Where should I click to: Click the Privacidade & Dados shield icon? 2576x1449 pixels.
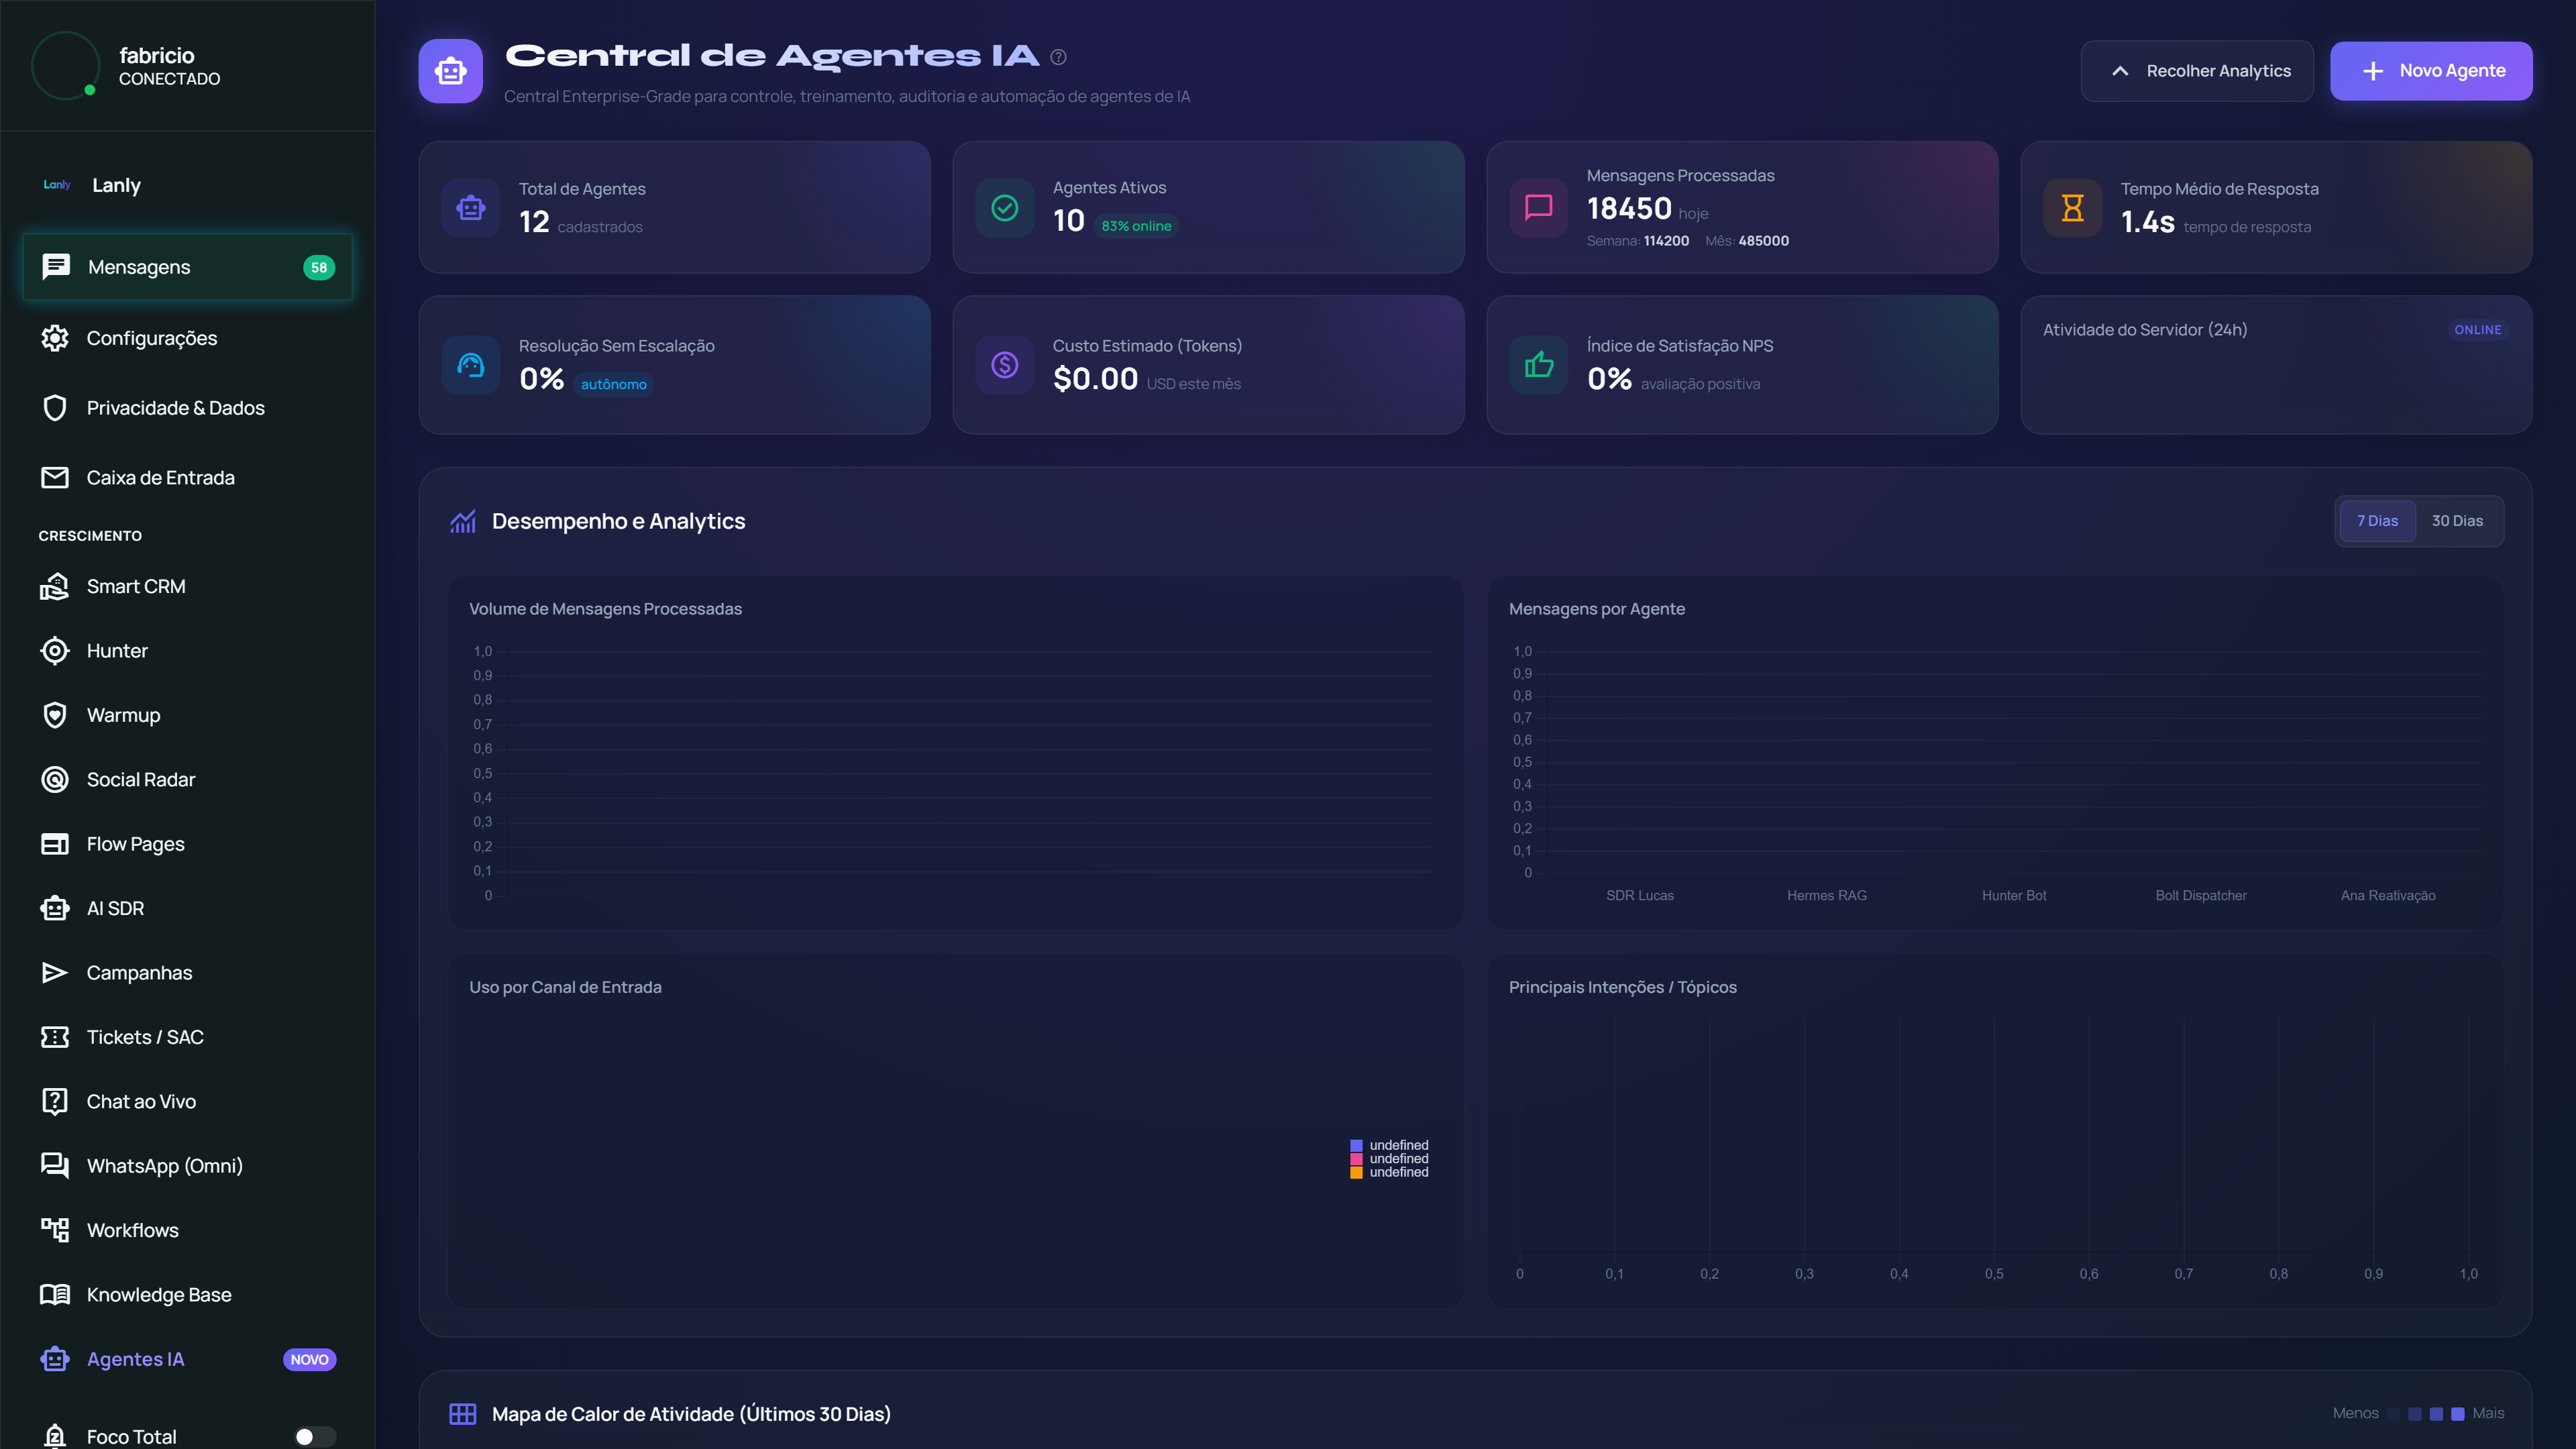tap(55, 408)
